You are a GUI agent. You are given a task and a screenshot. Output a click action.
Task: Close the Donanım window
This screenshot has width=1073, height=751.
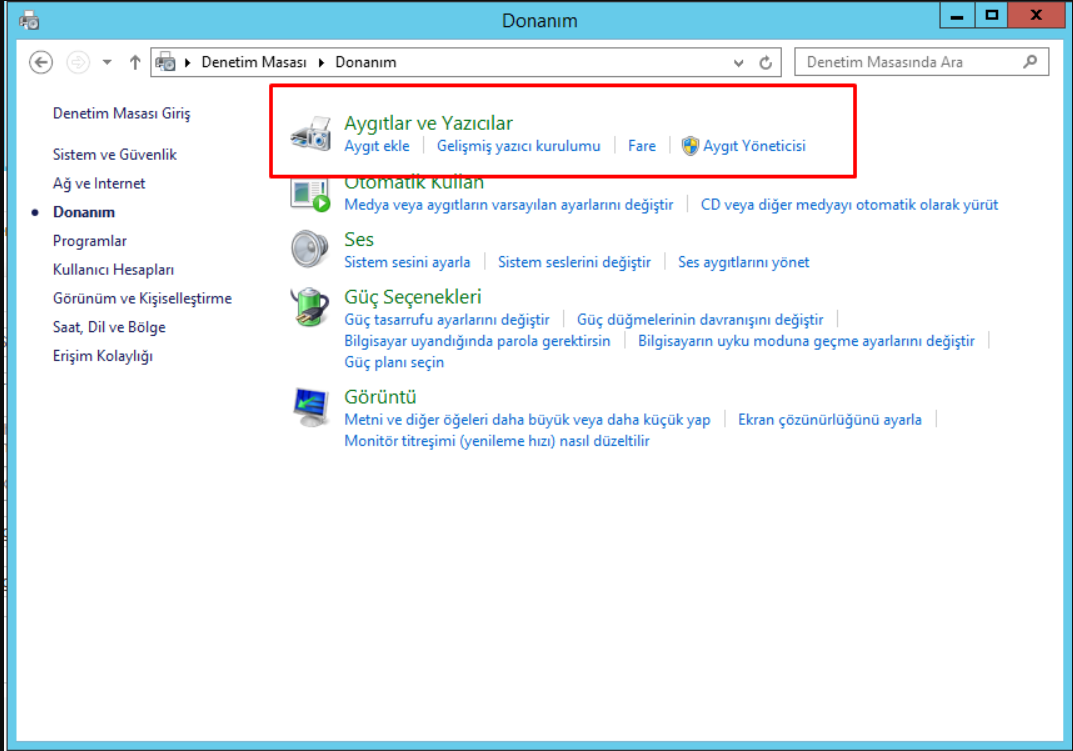point(1036,15)
